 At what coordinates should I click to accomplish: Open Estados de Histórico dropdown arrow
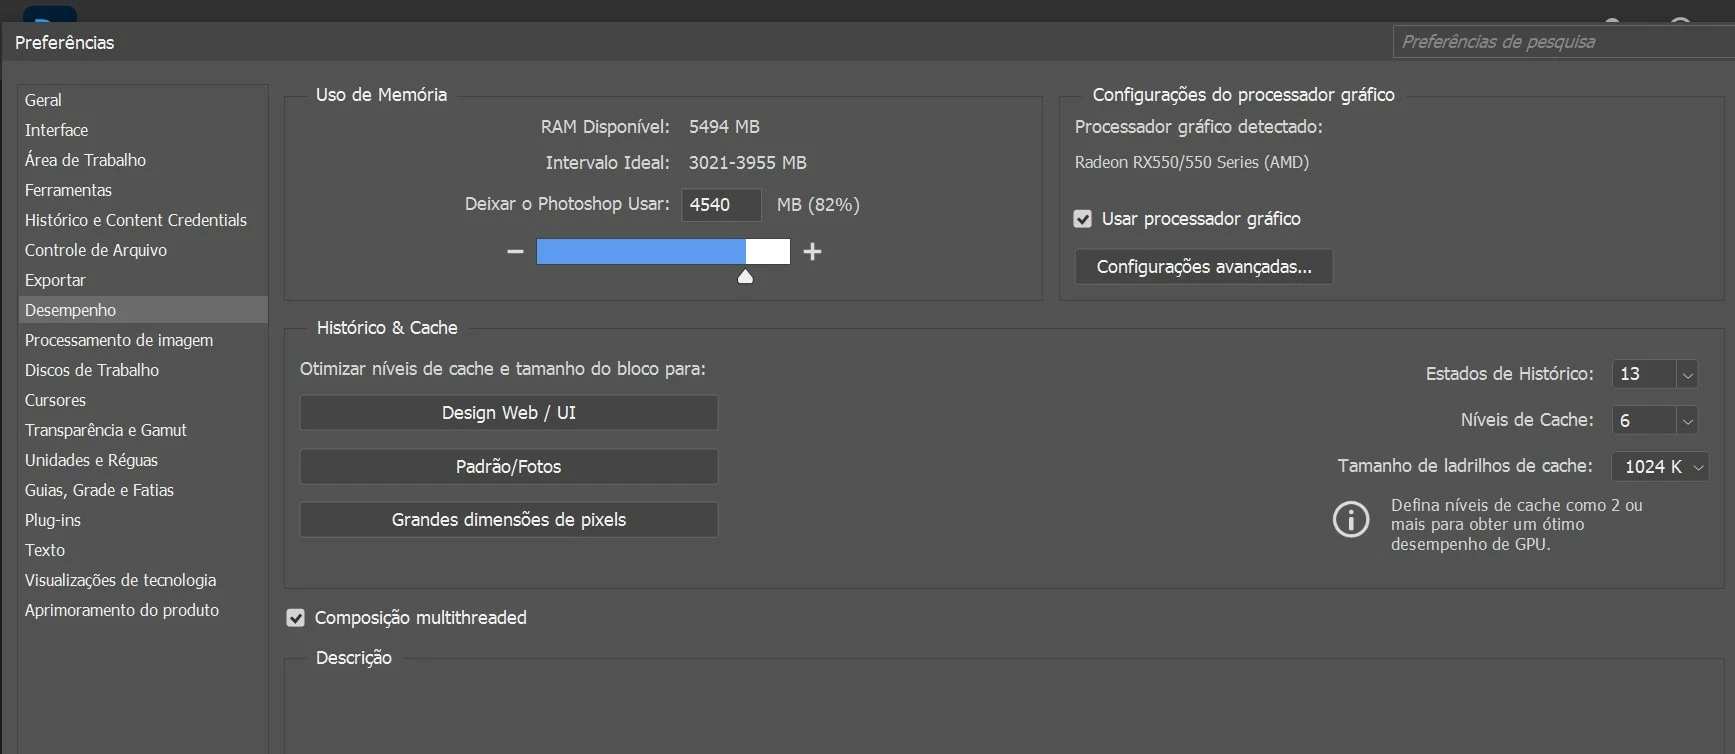tap(1688, 375)
